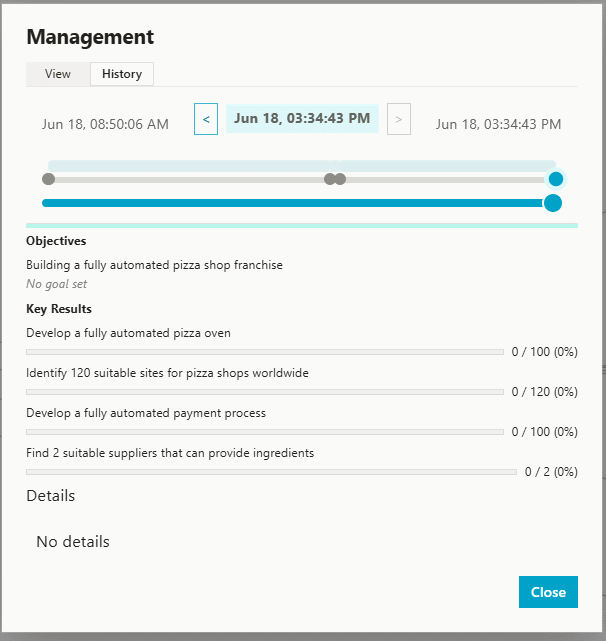Click the automated pizza oven progress bar
The image size is (606, 641).
click(265, 352)
